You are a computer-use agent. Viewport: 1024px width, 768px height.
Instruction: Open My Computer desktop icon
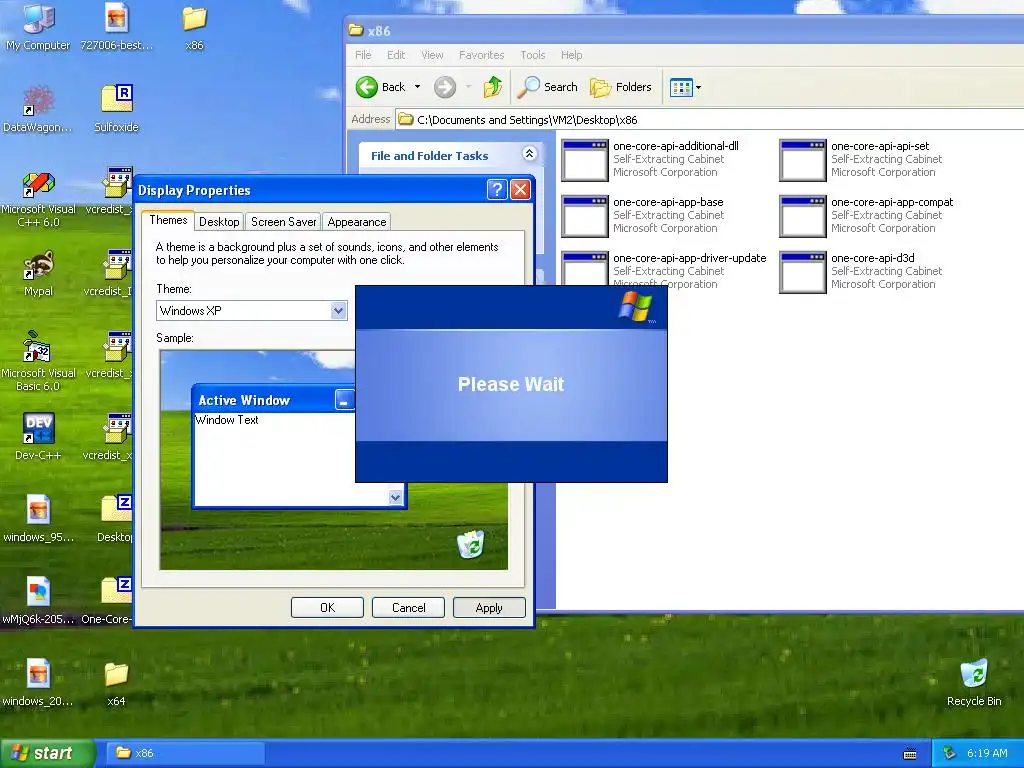point(38,26)
